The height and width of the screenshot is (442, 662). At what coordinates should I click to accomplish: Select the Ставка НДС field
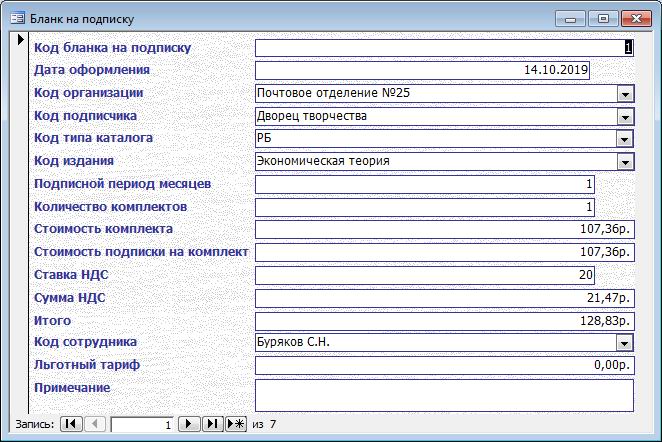pos(425,275)
